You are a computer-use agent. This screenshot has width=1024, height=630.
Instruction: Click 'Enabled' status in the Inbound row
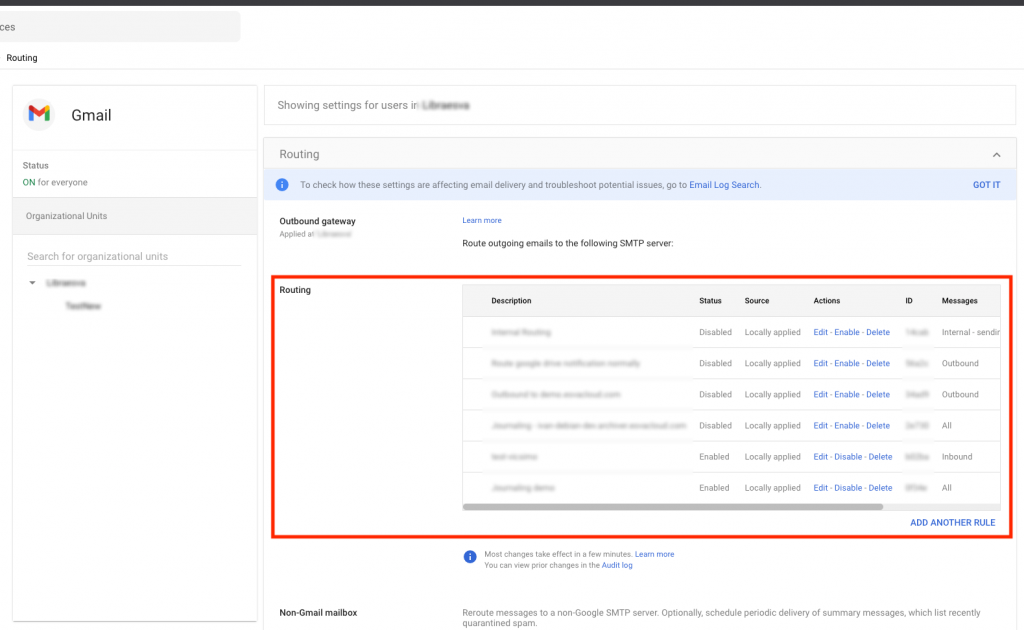[714, 456]
